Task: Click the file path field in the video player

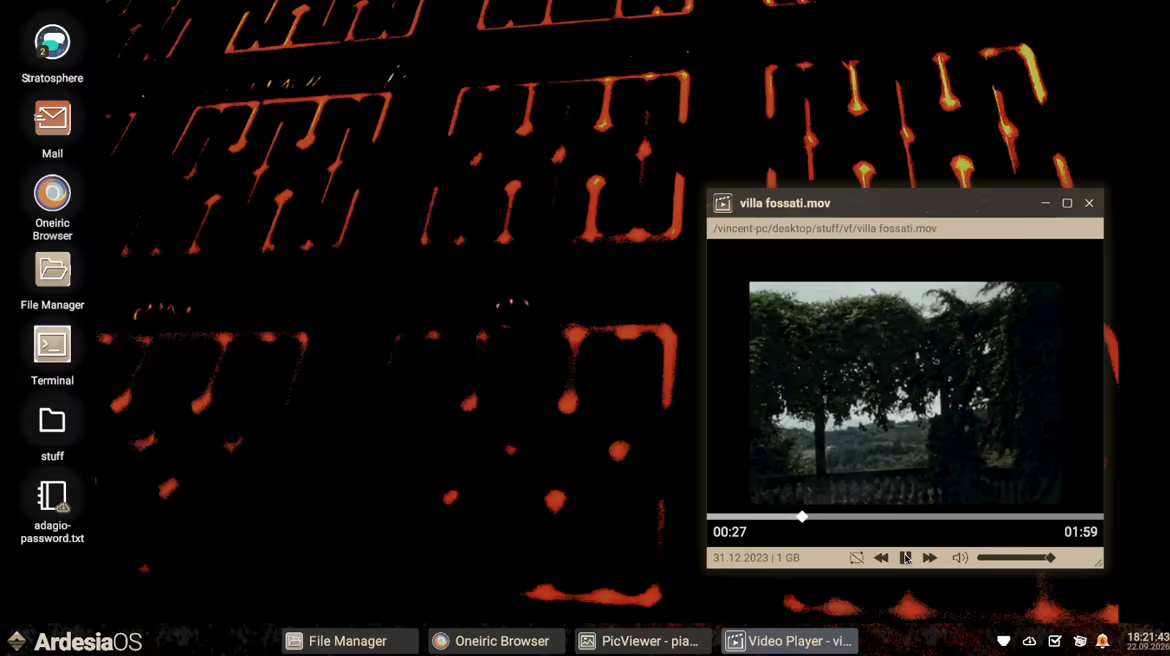Action: (x=905, y=228)
